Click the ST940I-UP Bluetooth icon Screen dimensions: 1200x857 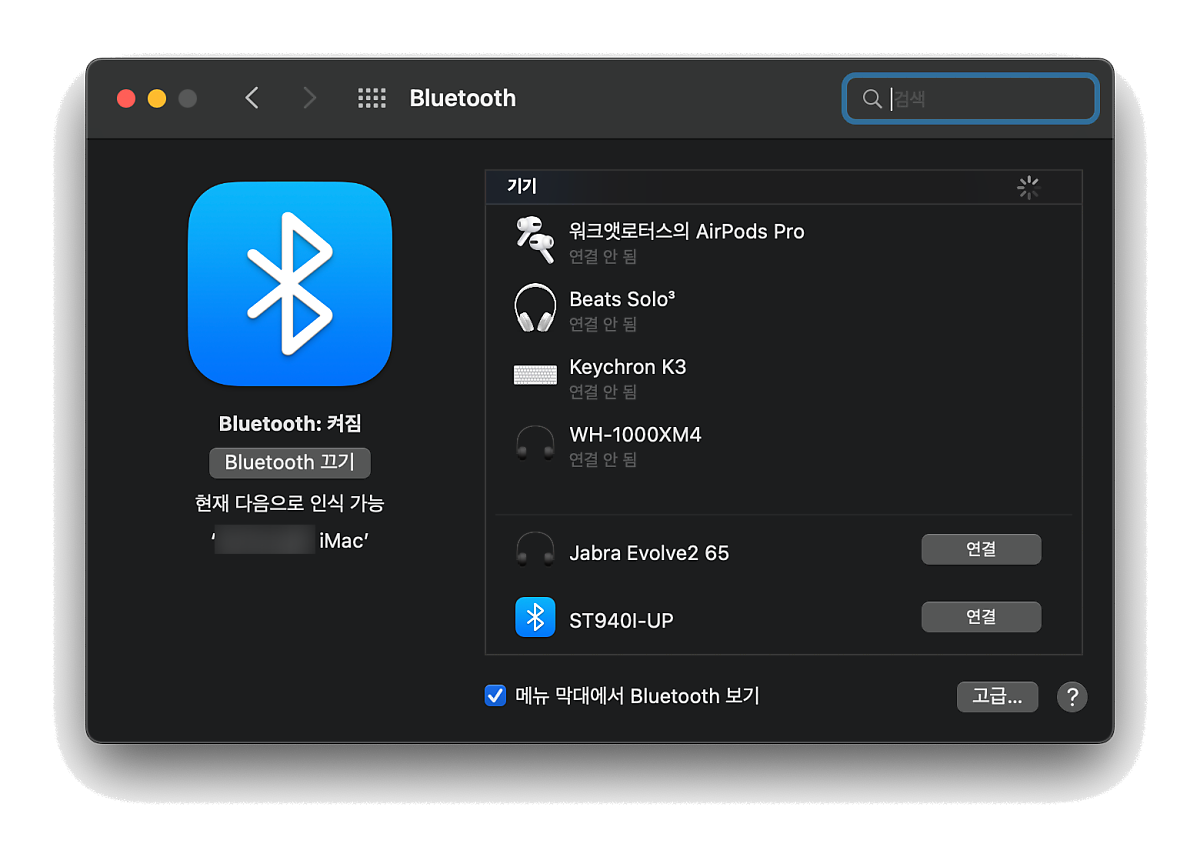(x=535, y=617)
